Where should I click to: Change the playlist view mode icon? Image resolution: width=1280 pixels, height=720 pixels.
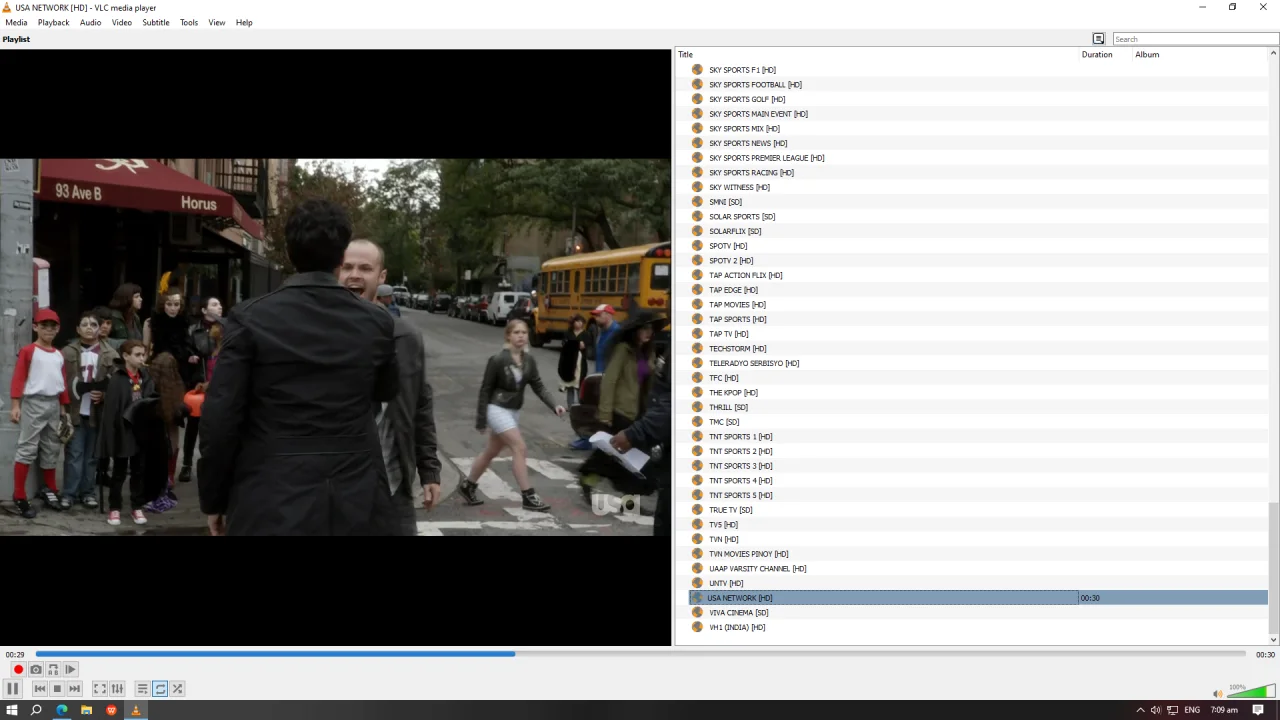(1098, 39)
